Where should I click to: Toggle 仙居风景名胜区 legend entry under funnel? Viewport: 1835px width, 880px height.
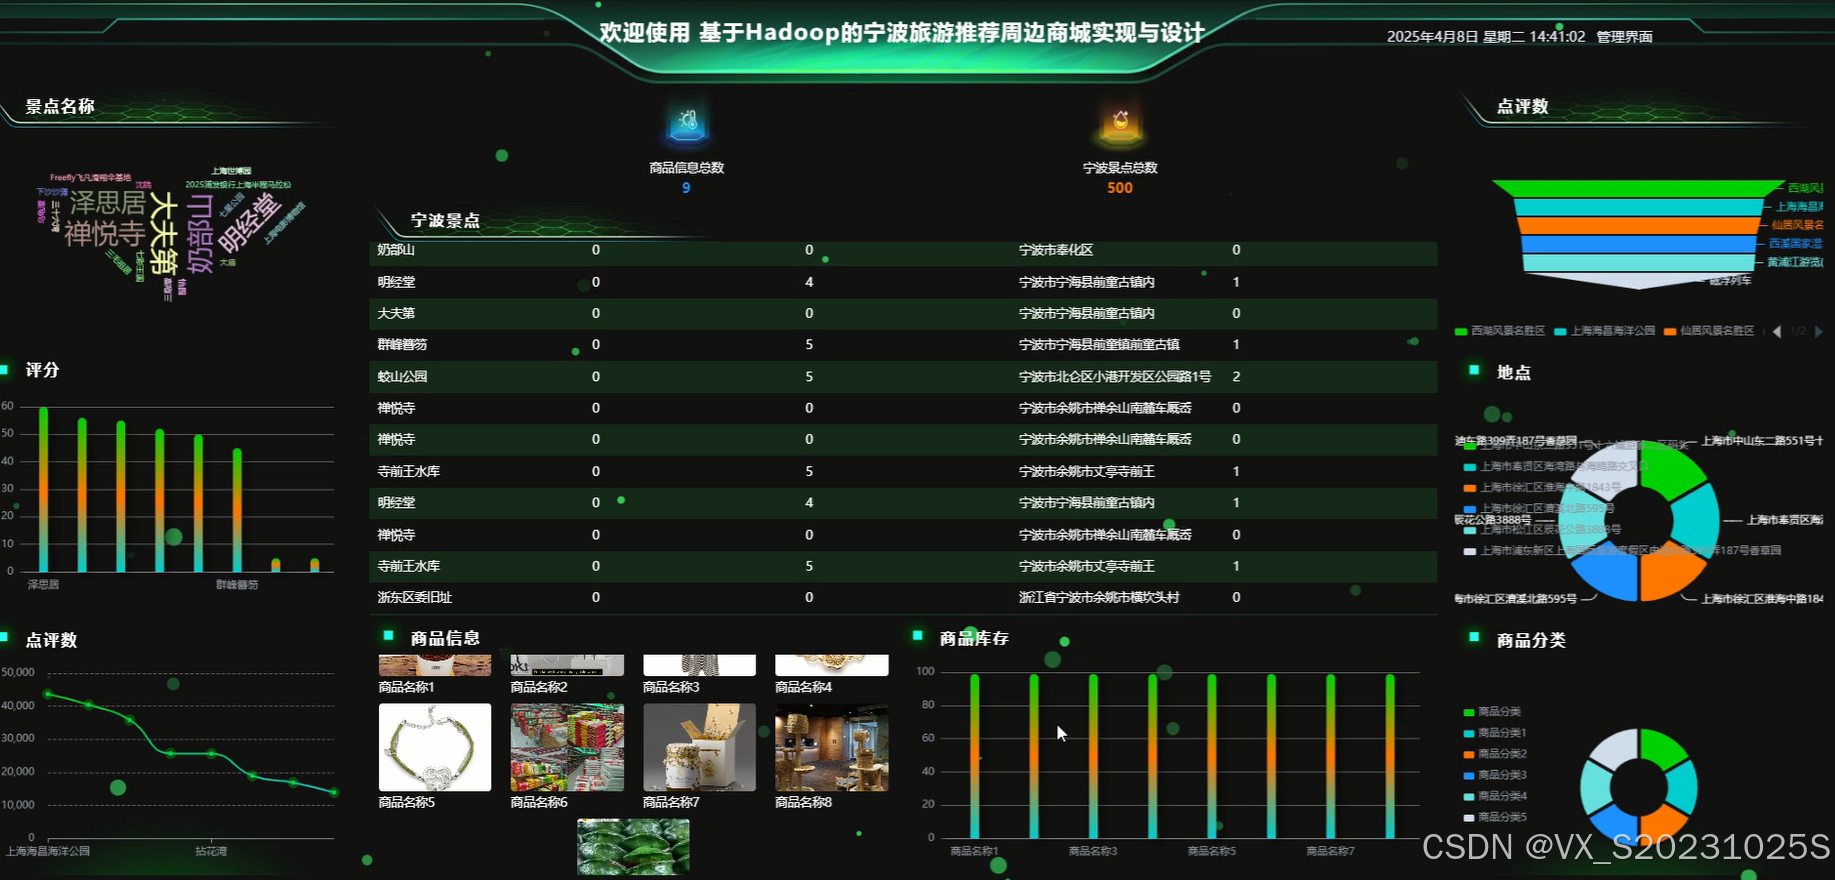(x=1709, y=331)
